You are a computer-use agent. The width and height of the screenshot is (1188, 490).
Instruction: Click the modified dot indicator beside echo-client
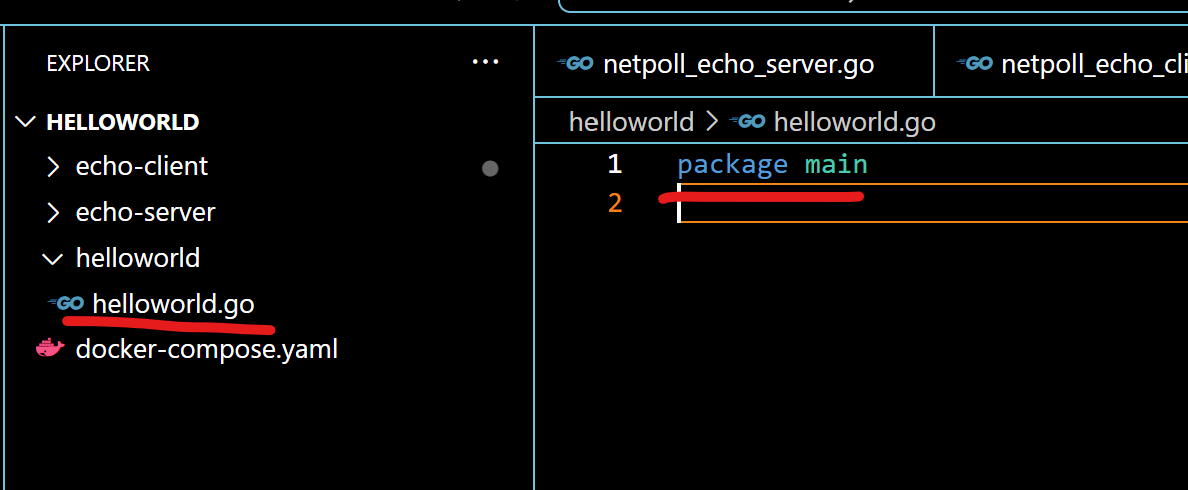click(x=490, y=168)
